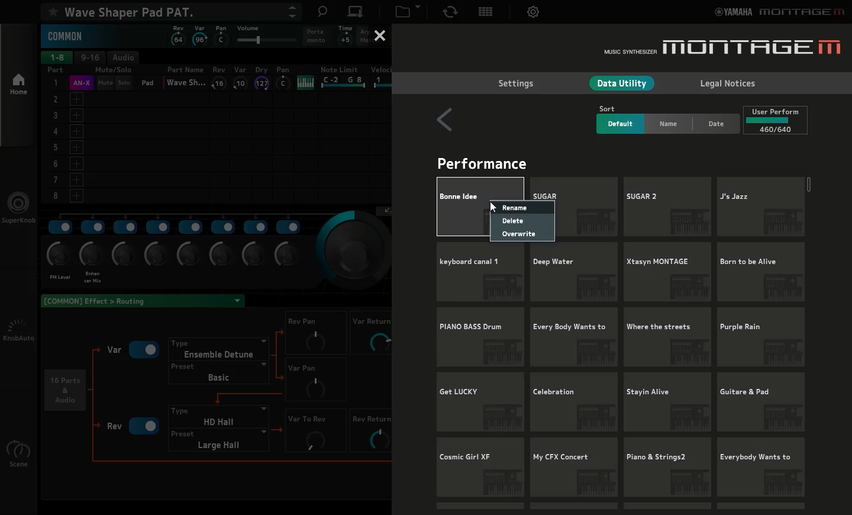Sort performances by Date

[x=716, y=124]
